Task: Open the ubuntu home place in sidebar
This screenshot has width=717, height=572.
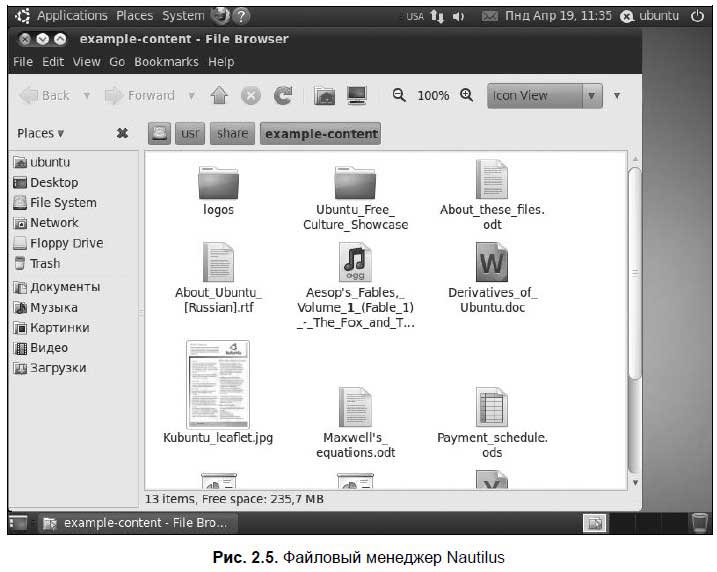Action: (42, 162)
